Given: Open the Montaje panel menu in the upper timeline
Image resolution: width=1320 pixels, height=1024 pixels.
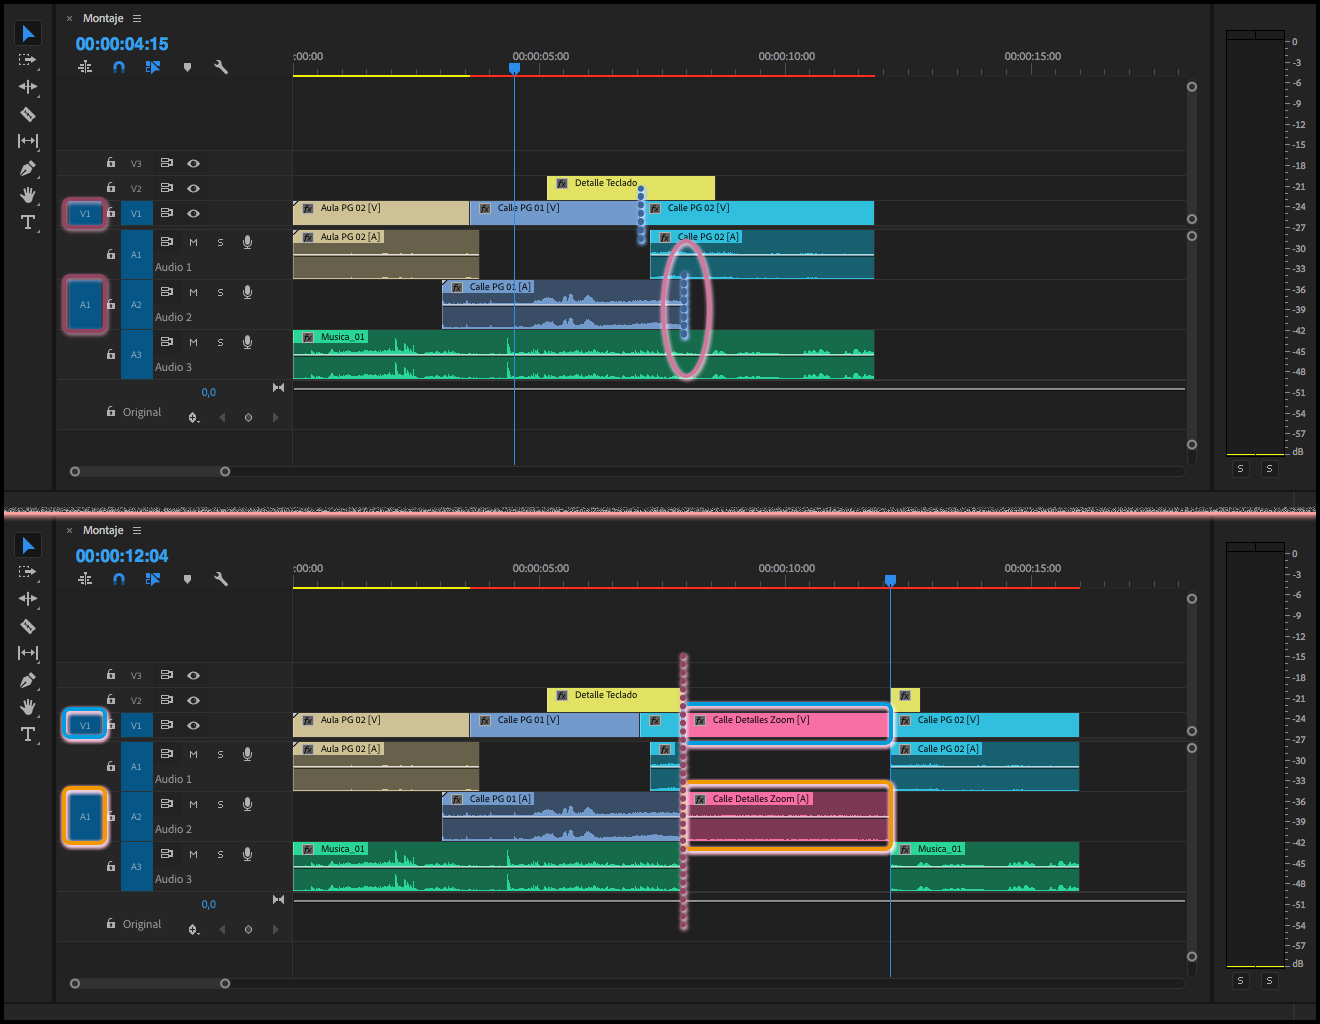Looking at the screenshot, I should click(137, 18).
